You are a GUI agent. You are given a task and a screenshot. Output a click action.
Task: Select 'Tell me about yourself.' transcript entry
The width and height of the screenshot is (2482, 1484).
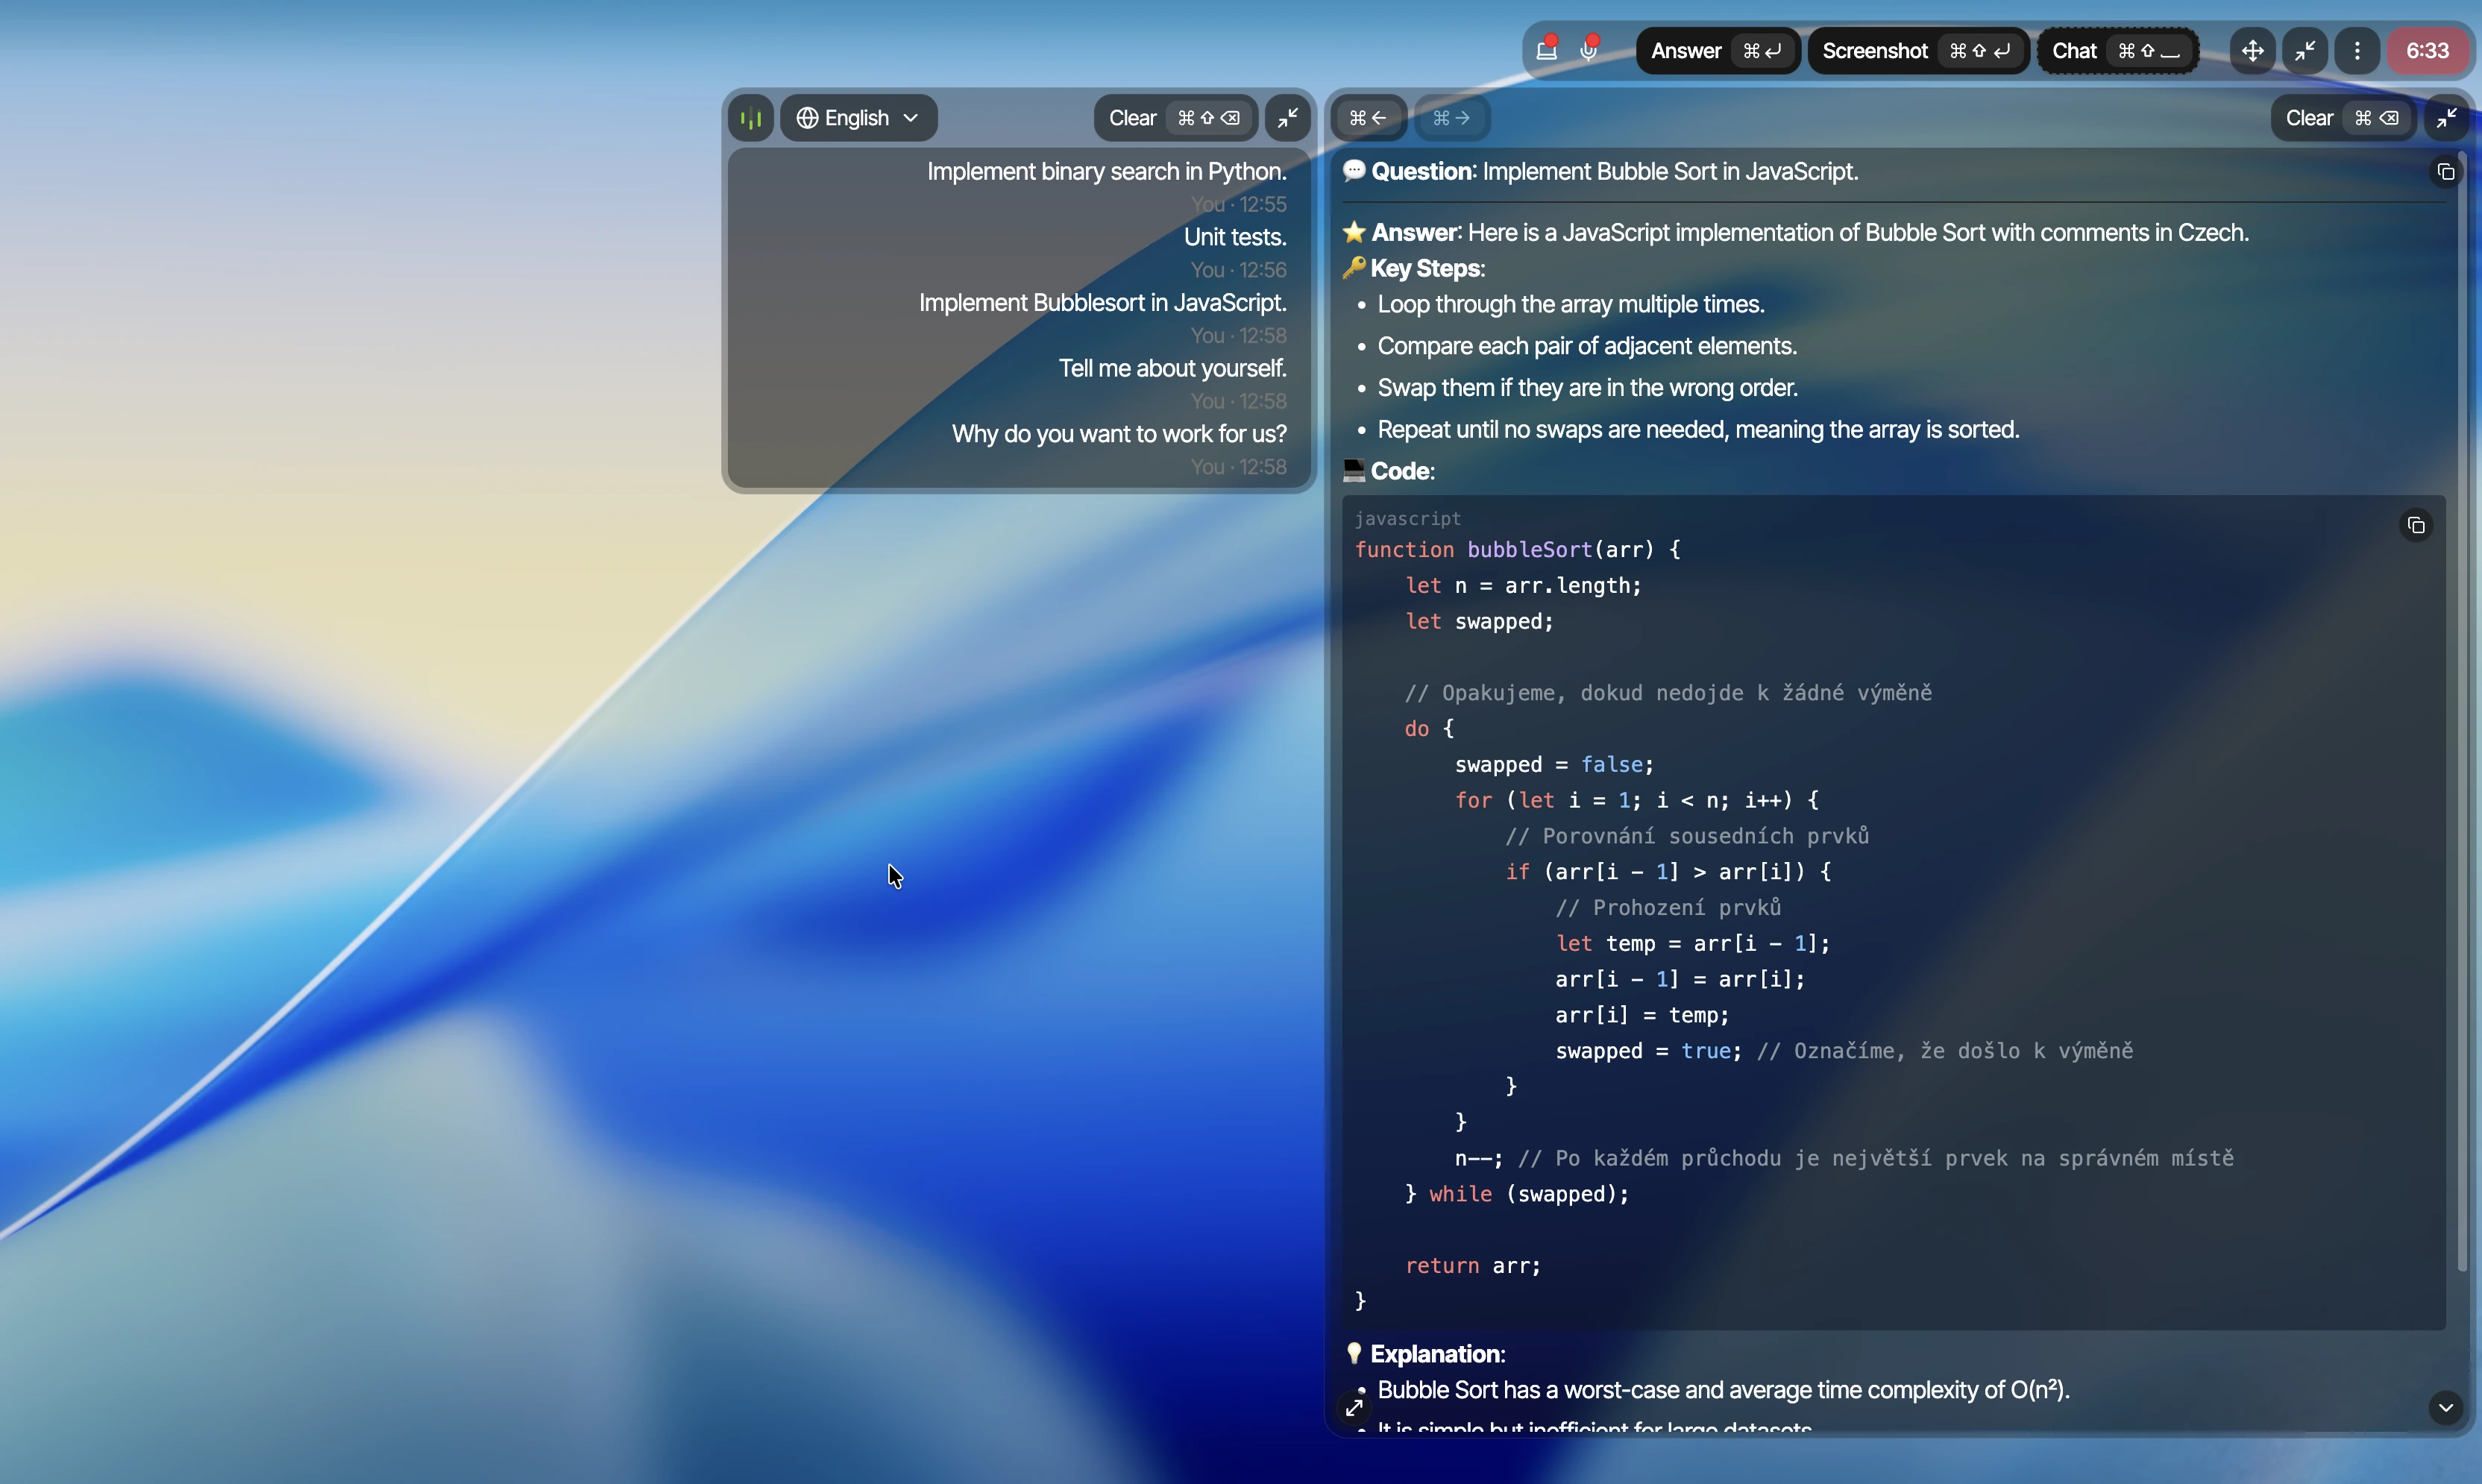(1172, 368)
